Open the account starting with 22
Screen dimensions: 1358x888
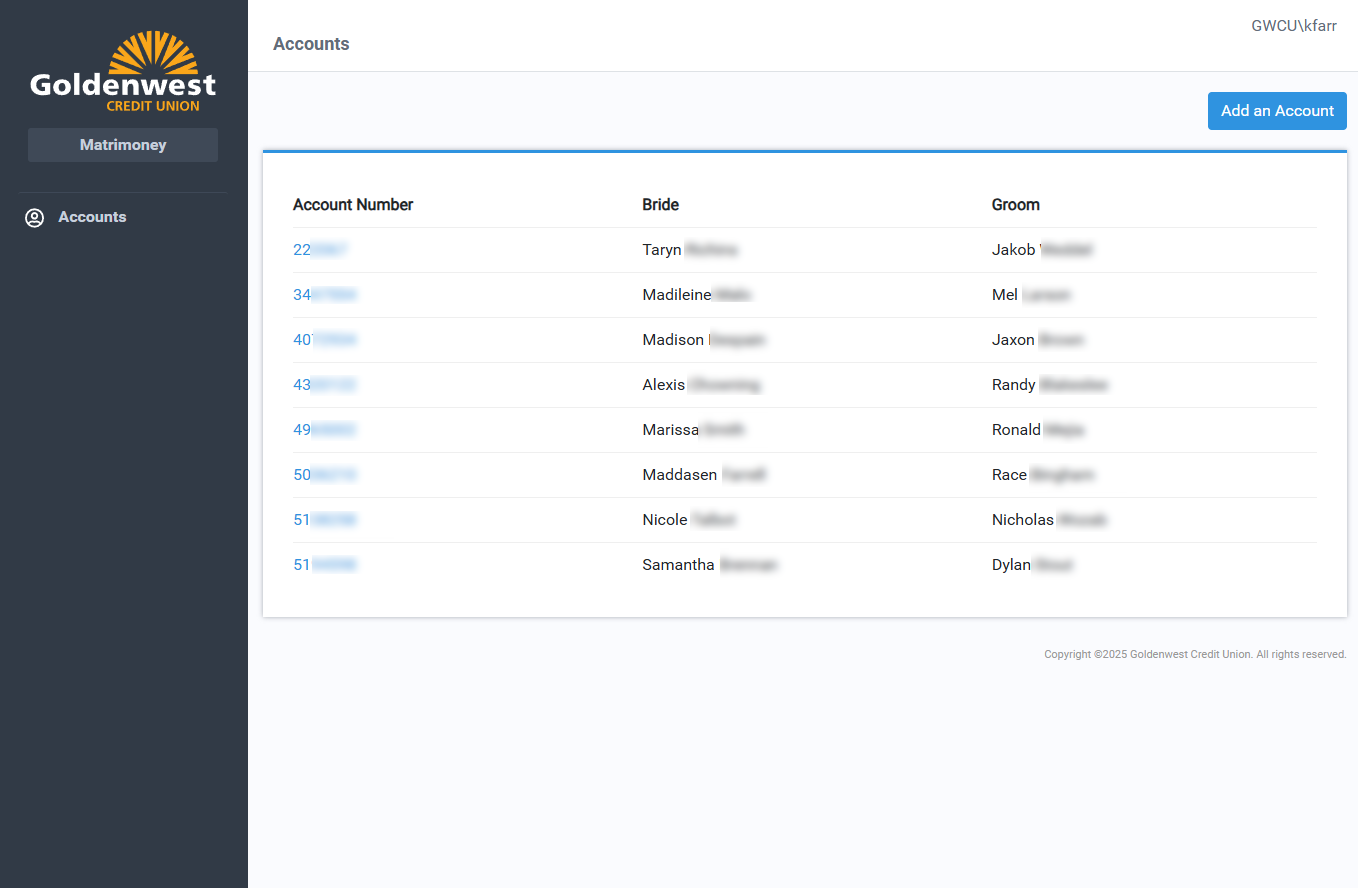click(x=320, y=249)
